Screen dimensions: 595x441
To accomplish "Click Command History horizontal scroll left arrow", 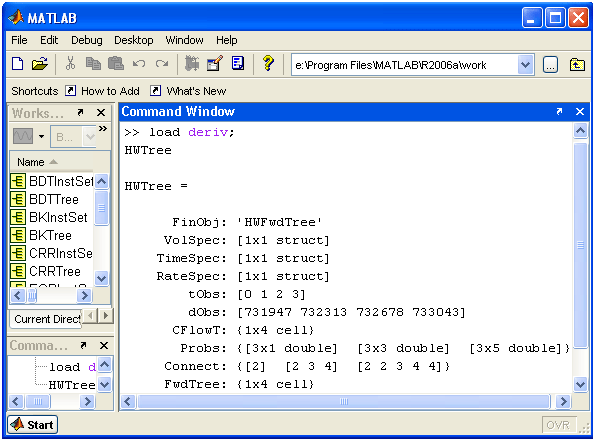I will (x=16, y=402).
